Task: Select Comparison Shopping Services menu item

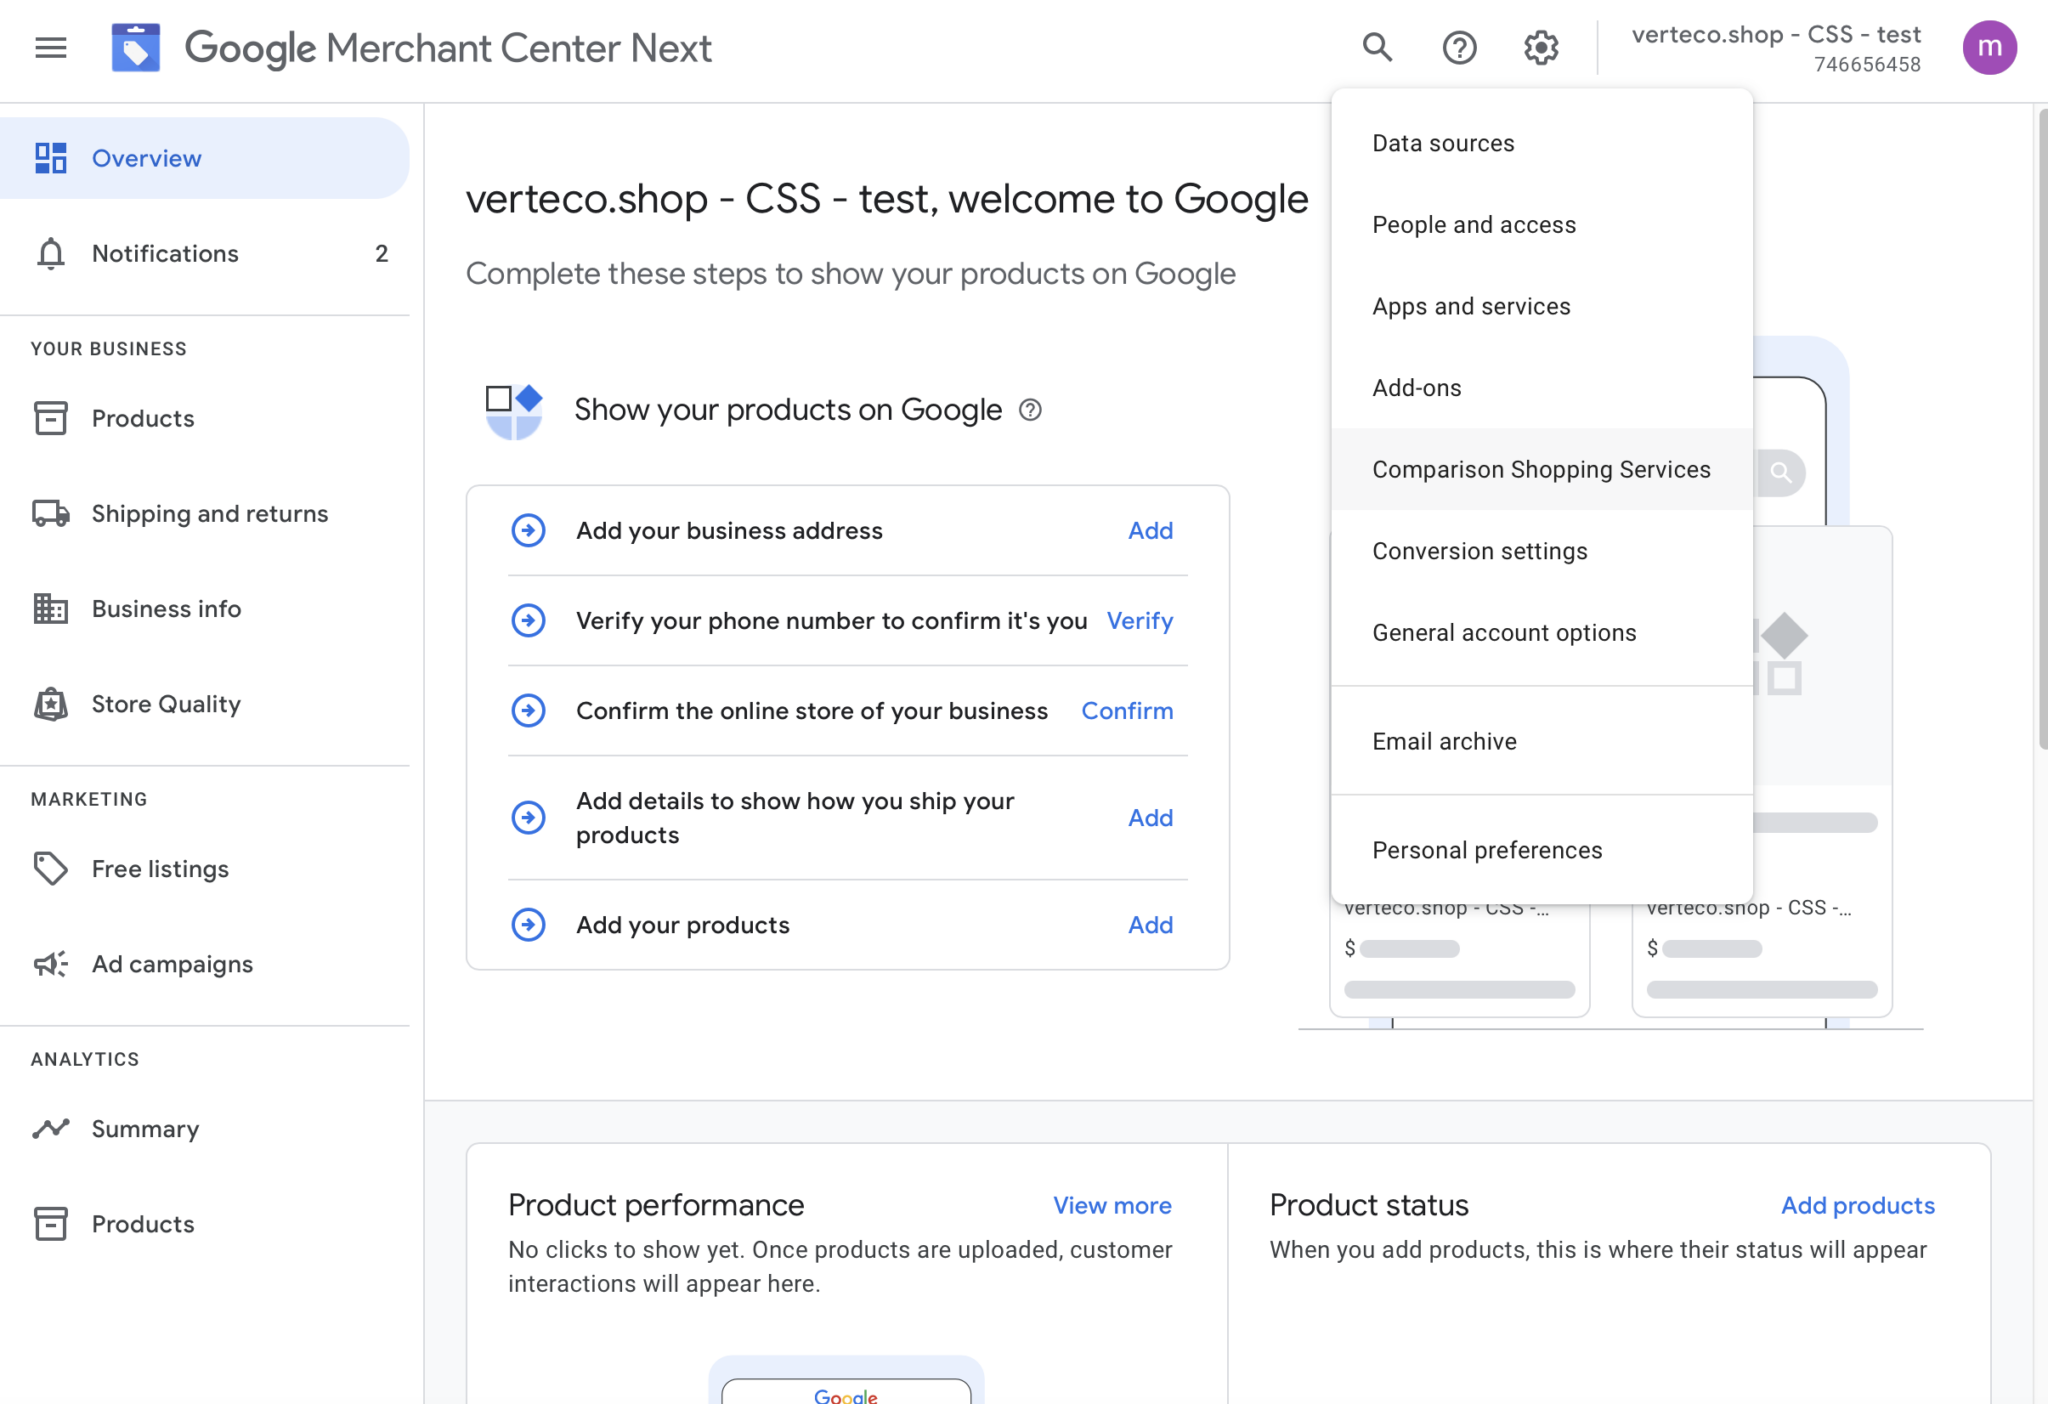Action: (1541, 469)
